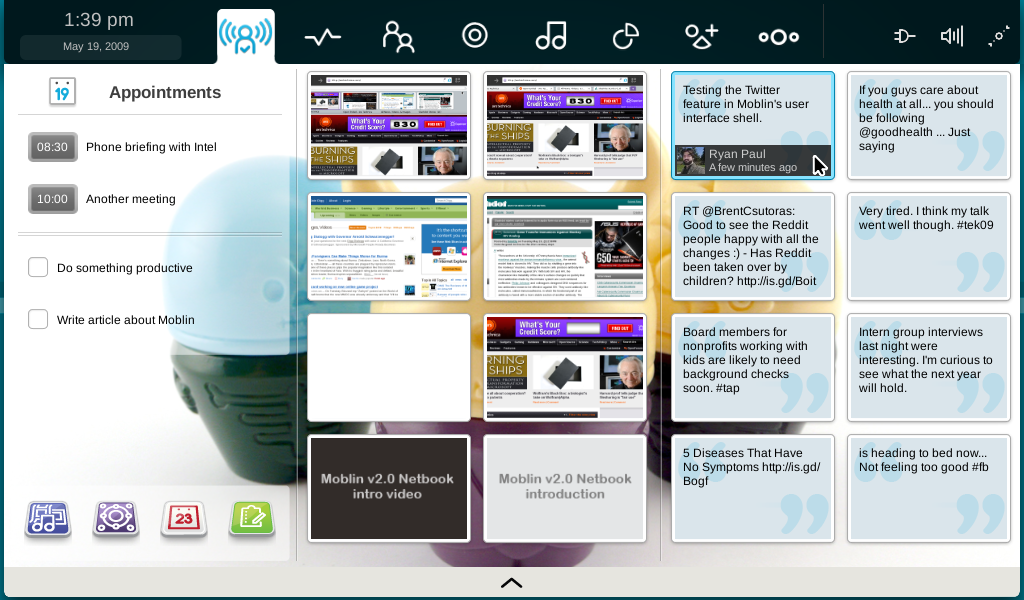Open the internet target icon
The image size is (1024, 600).
pyautogui.click(x=475, y=35)
